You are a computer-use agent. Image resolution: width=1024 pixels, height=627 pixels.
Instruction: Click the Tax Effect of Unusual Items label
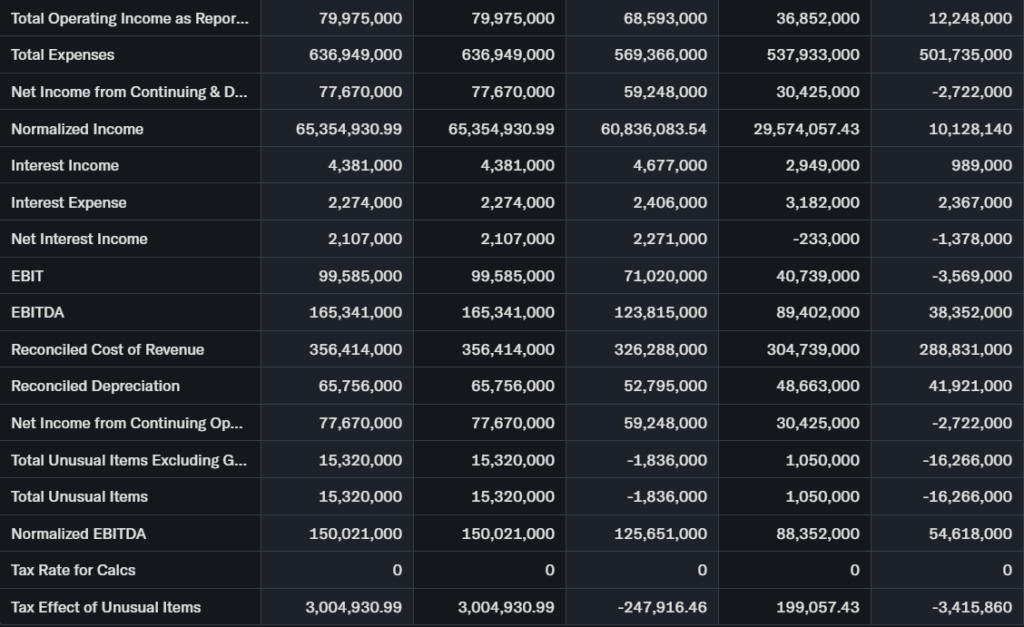tap(106, 607)
